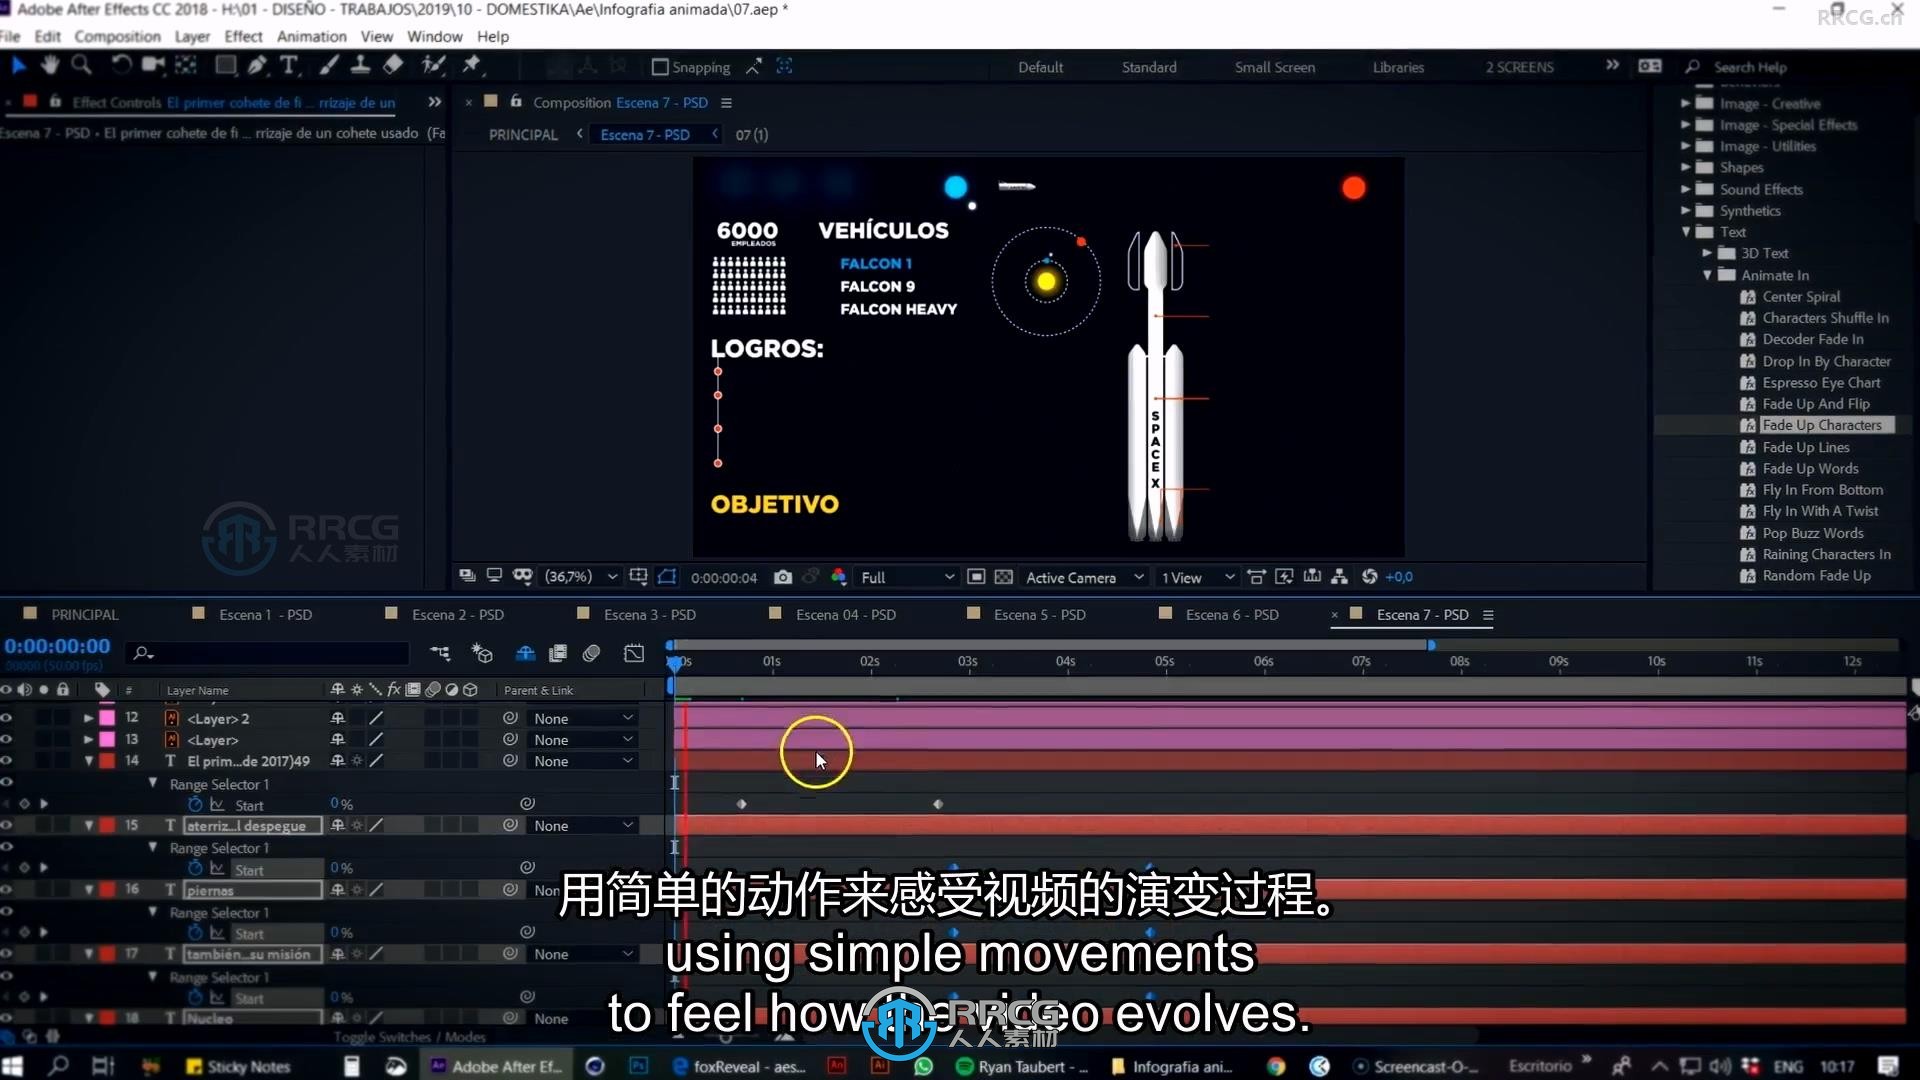
Task: Hide layer 13 <Layer> eye toggle
Action: coord(7,739)
